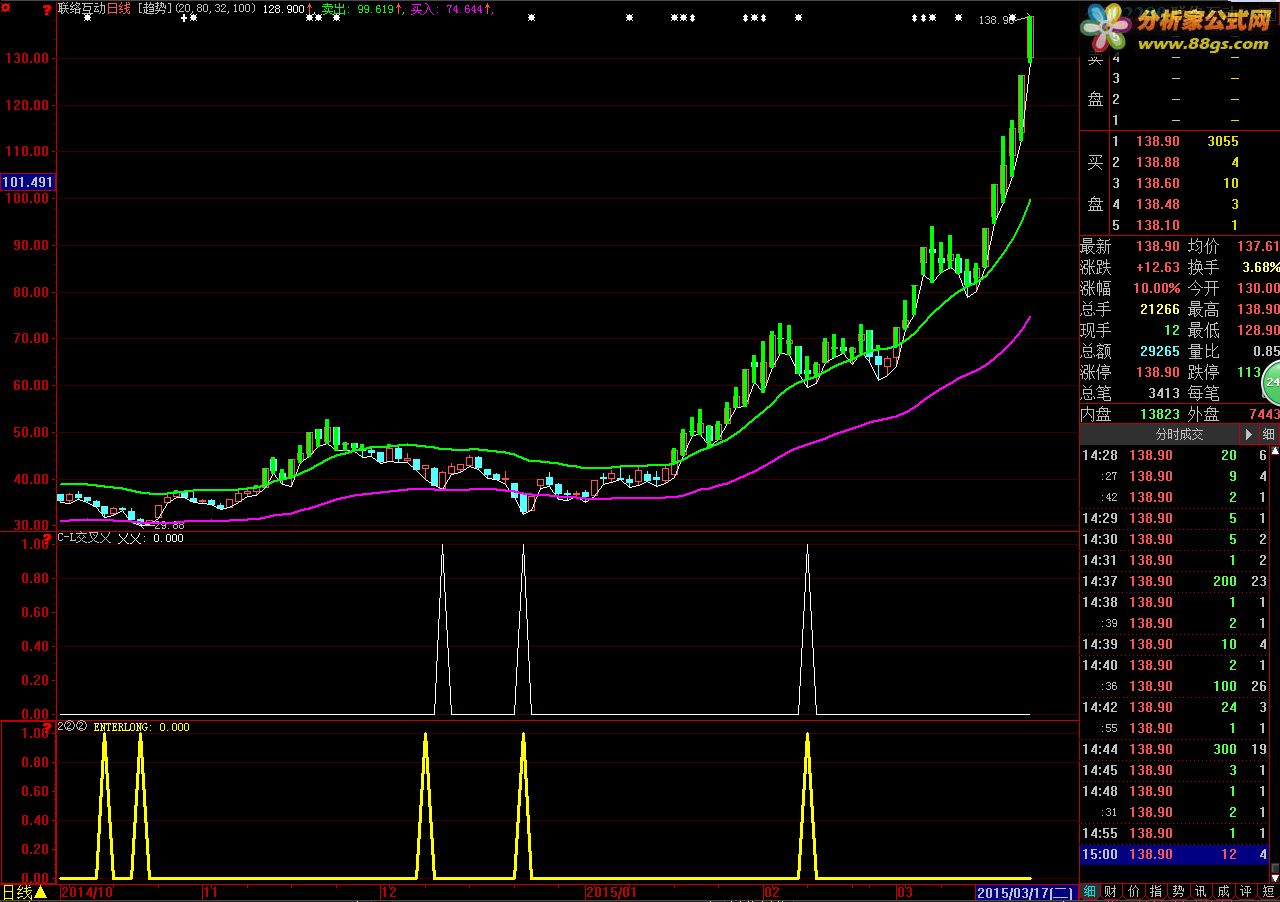The image size is (1280, 902).
Task: Switch to the 短 tab
Action: point(1268,891)
